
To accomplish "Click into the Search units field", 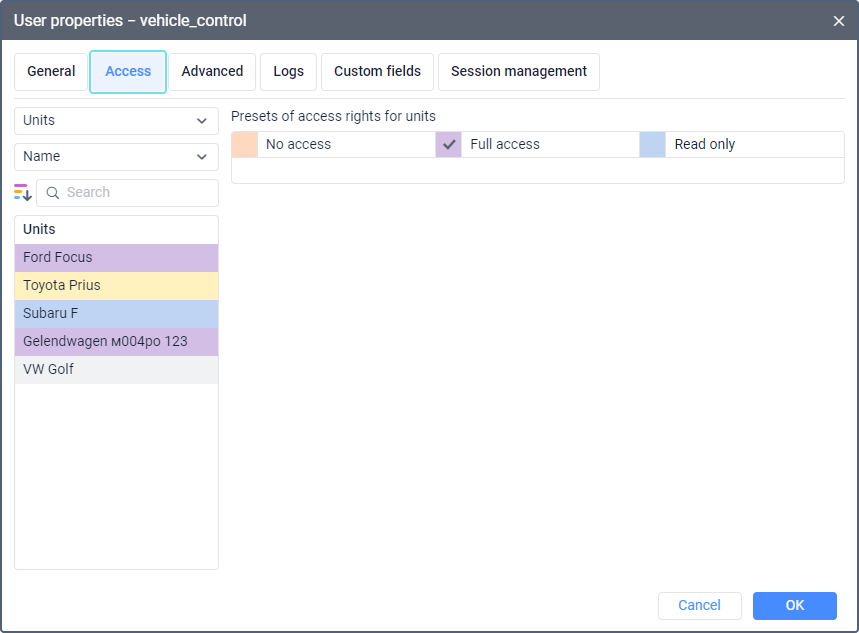I will click(135, 193).
